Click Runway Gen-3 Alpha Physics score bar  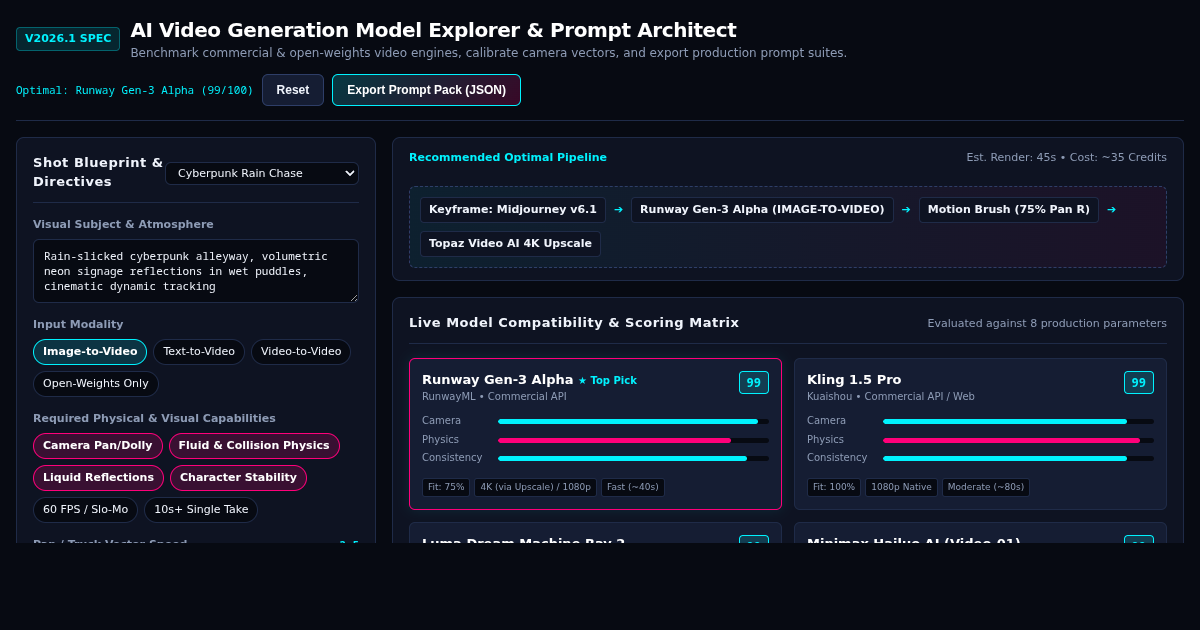634,440
